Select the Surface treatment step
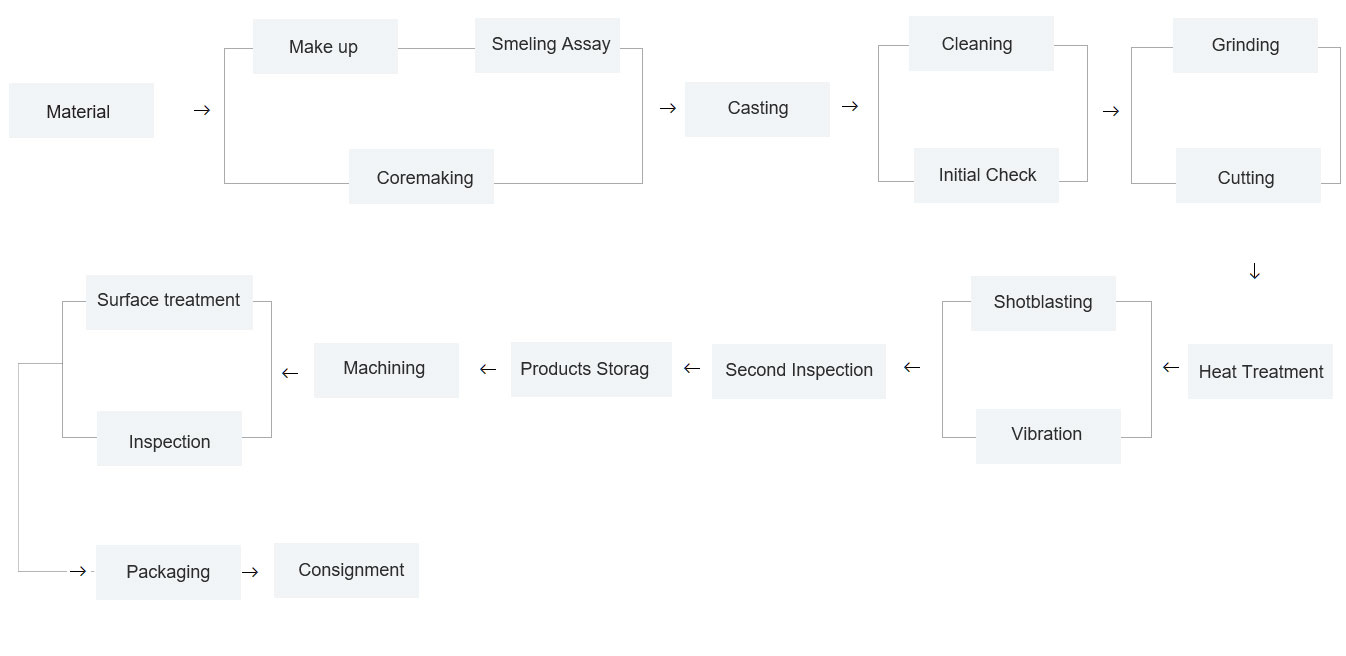The height and width of the screenshot is (656, 1346). (x=169, y=302)
